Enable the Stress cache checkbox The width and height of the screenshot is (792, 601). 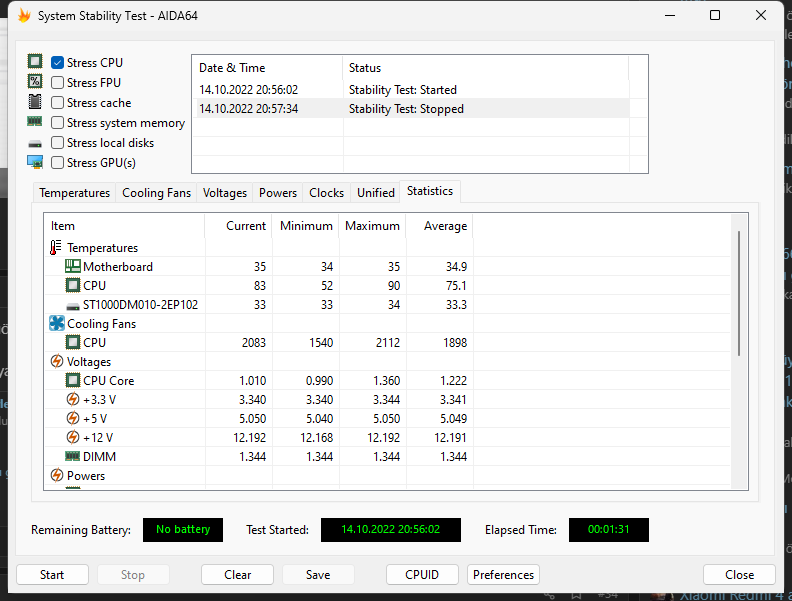[x=58, y=103]
